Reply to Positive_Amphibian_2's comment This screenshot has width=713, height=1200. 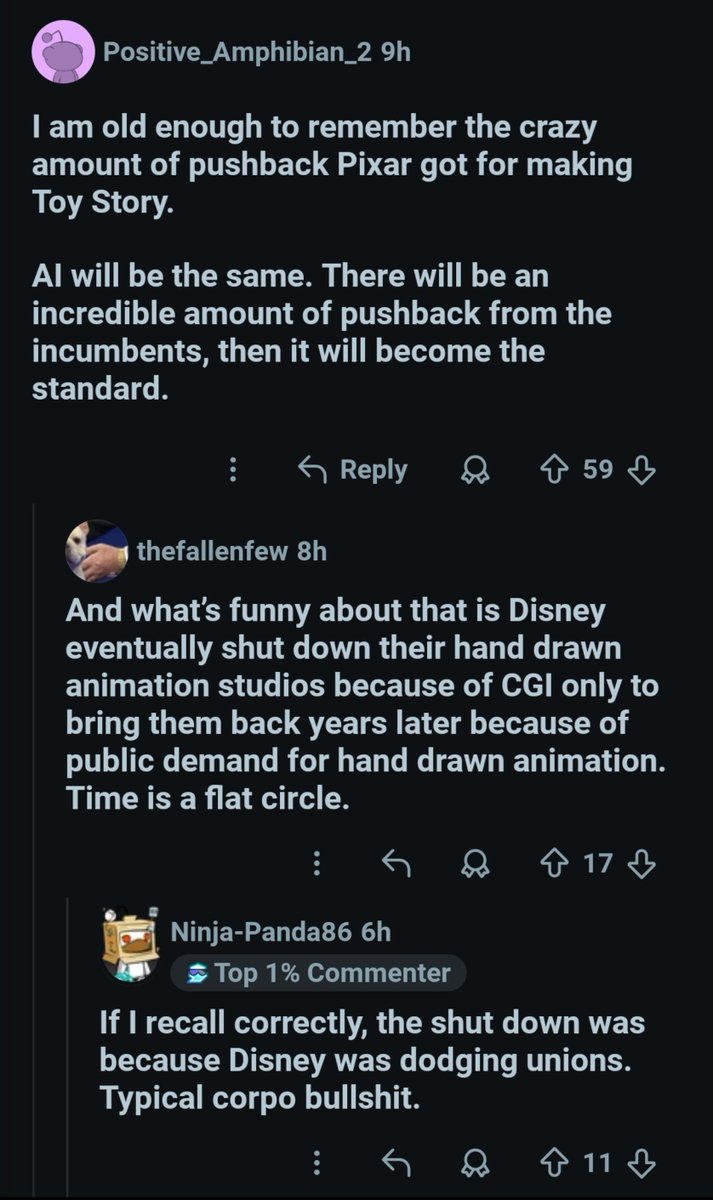pos(354,470)
